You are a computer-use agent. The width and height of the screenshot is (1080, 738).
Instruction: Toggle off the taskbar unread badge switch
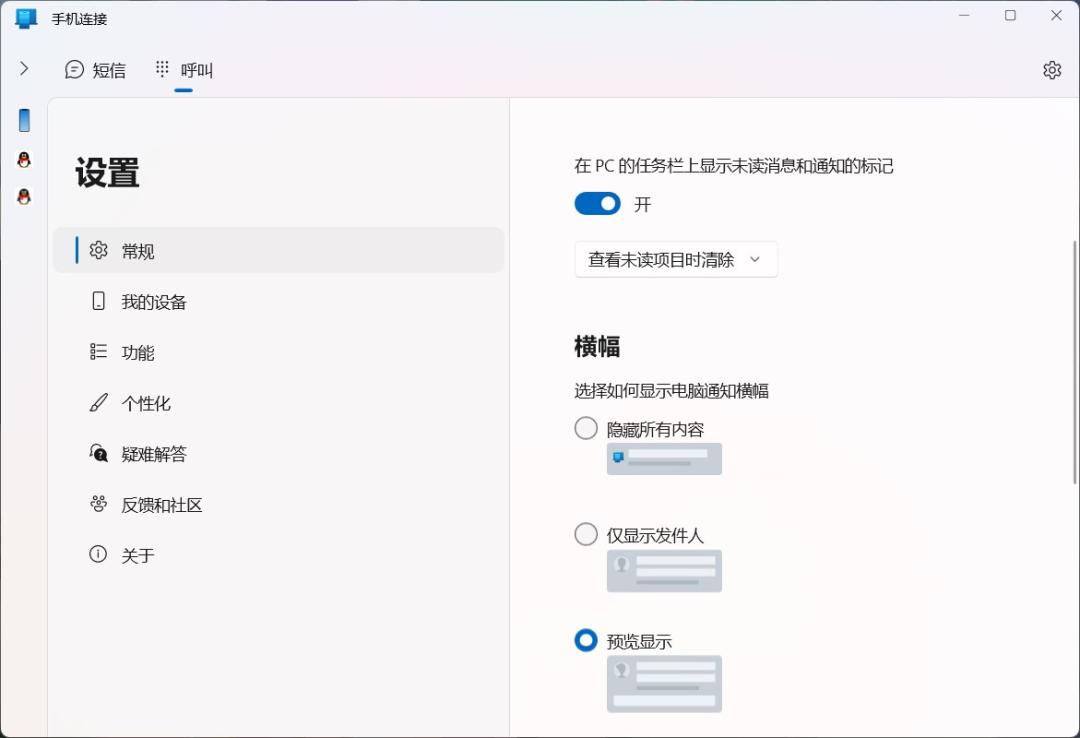point(597,203)
